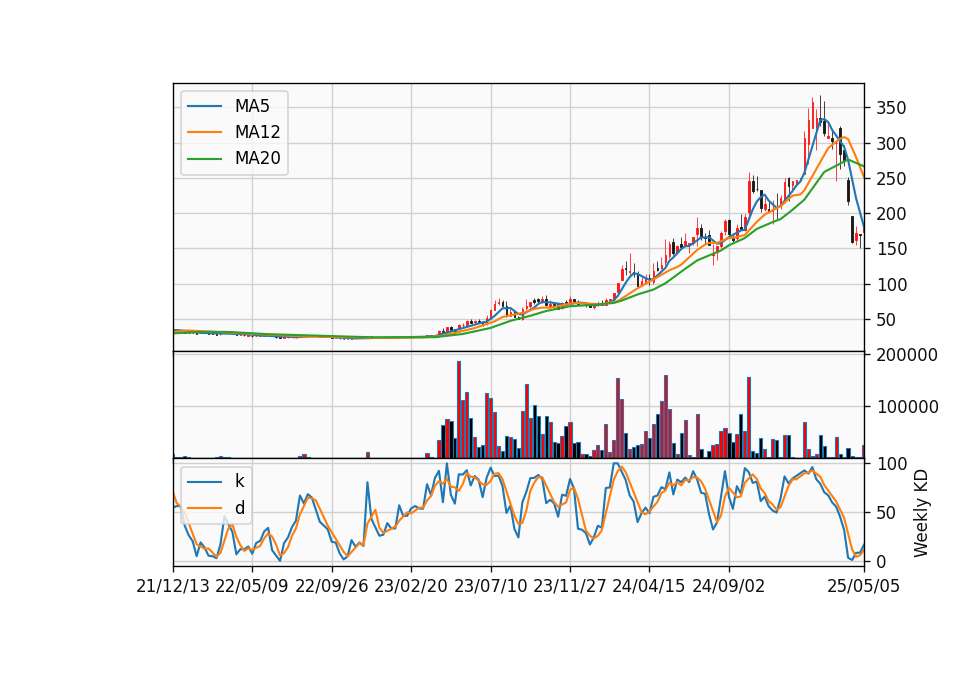
Task: Click the date label 23/02/20
Action: (x=411, y=587)
